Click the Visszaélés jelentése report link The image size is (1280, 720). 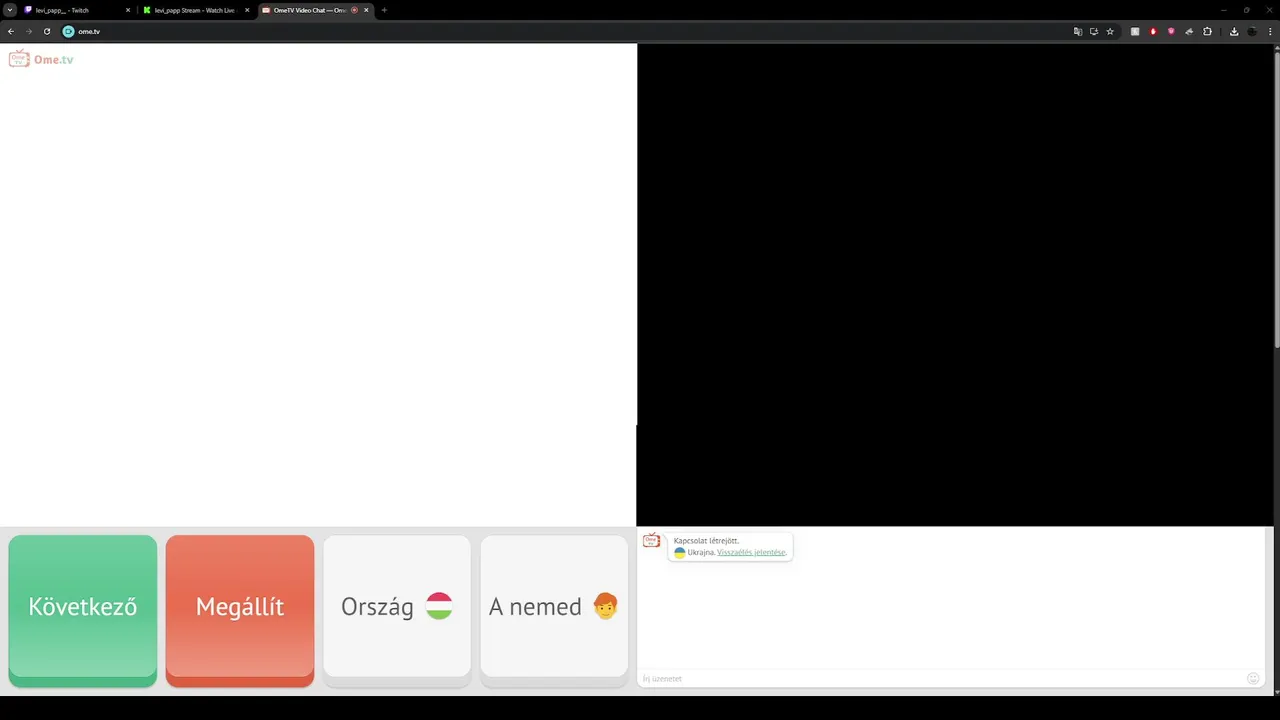tap(751, 552)
